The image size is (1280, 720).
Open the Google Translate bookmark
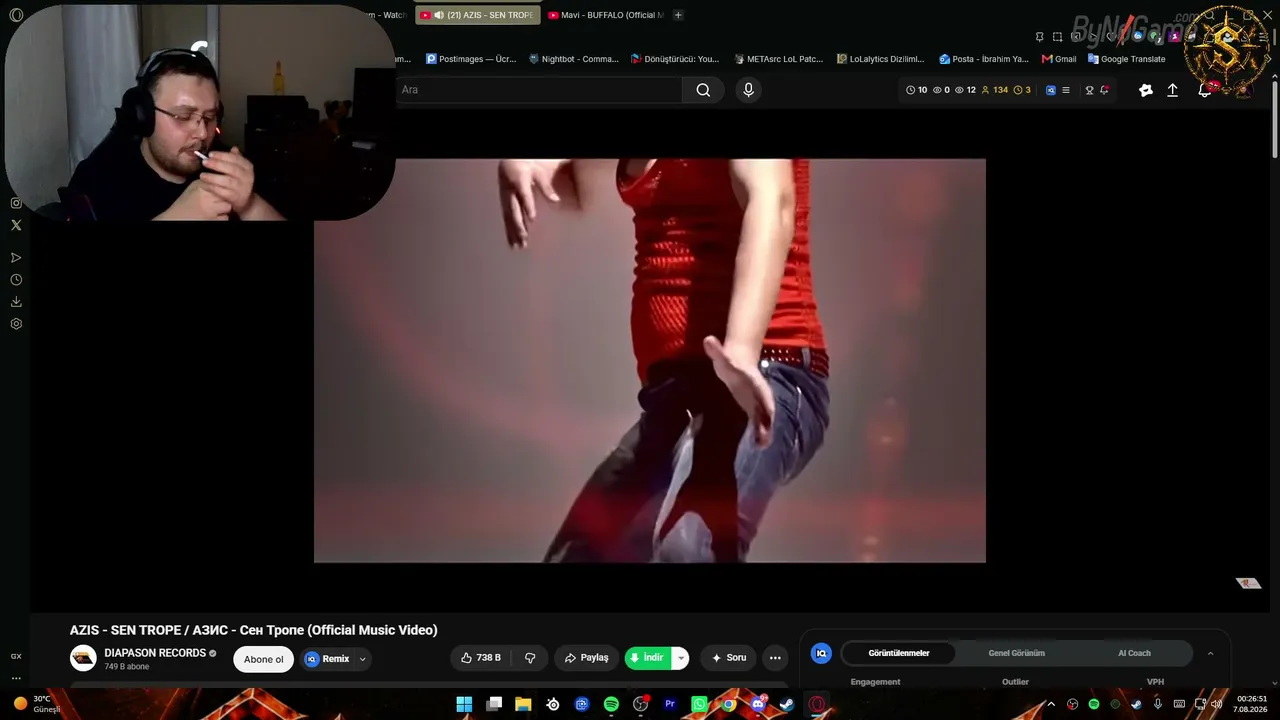[1127, 59]
